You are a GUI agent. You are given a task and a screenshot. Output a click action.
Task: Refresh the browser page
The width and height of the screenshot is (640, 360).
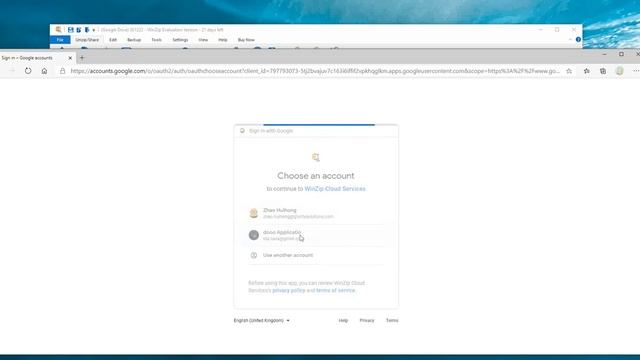pyautogui.click(x=28, y=71)
